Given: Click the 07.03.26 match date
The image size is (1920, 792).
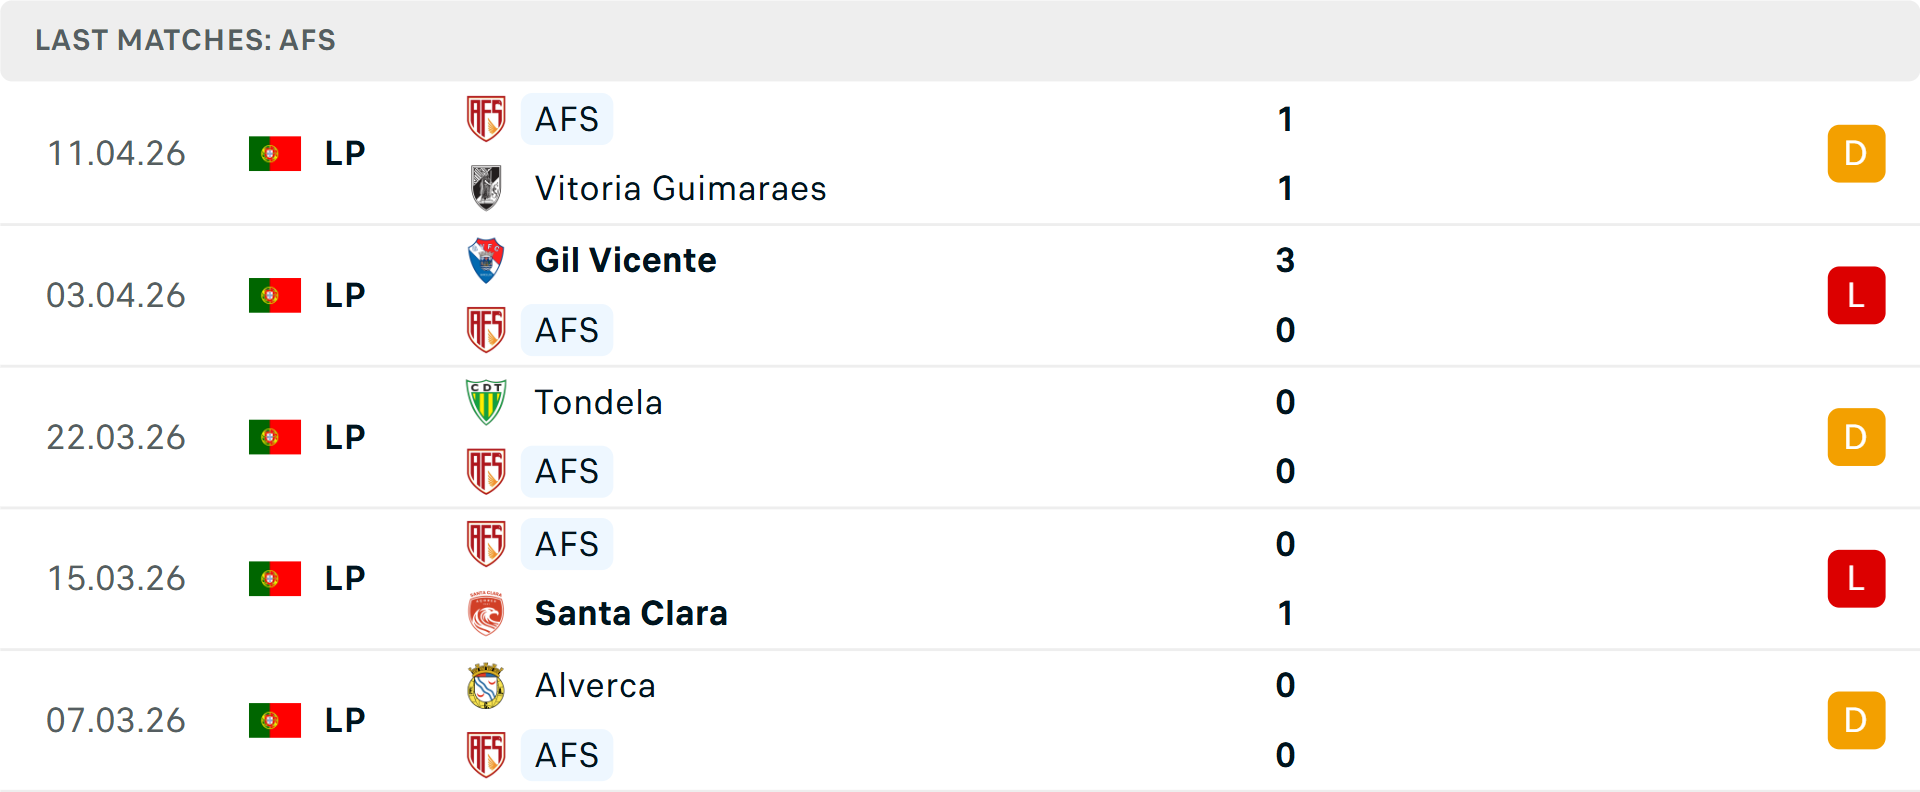Looking at the screenshot, I should (x=116, y=720).
